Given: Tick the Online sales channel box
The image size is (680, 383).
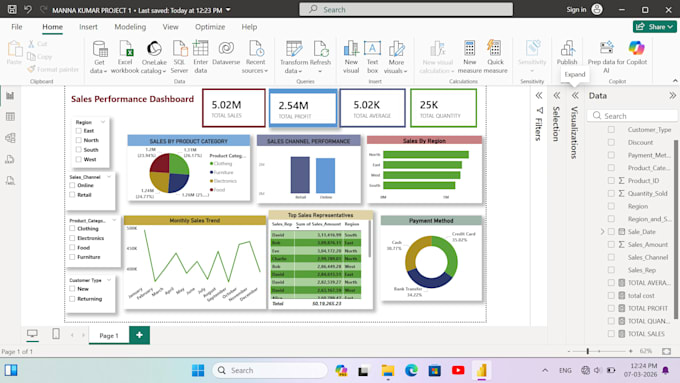Looking at the screenshot, I should (72, 185).
